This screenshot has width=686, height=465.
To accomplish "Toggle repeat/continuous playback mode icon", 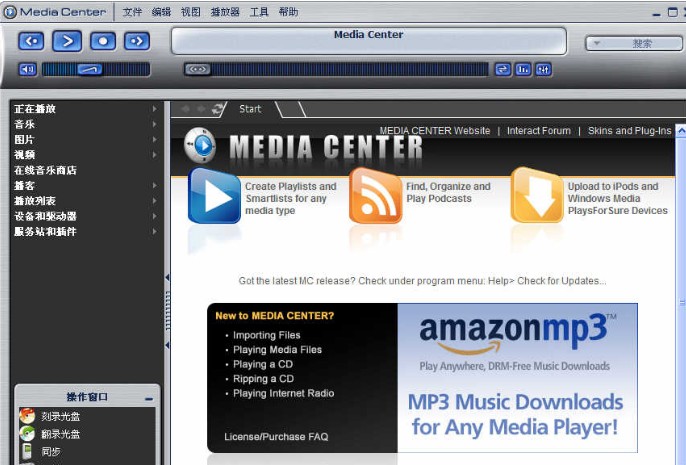I will [503, 70].
